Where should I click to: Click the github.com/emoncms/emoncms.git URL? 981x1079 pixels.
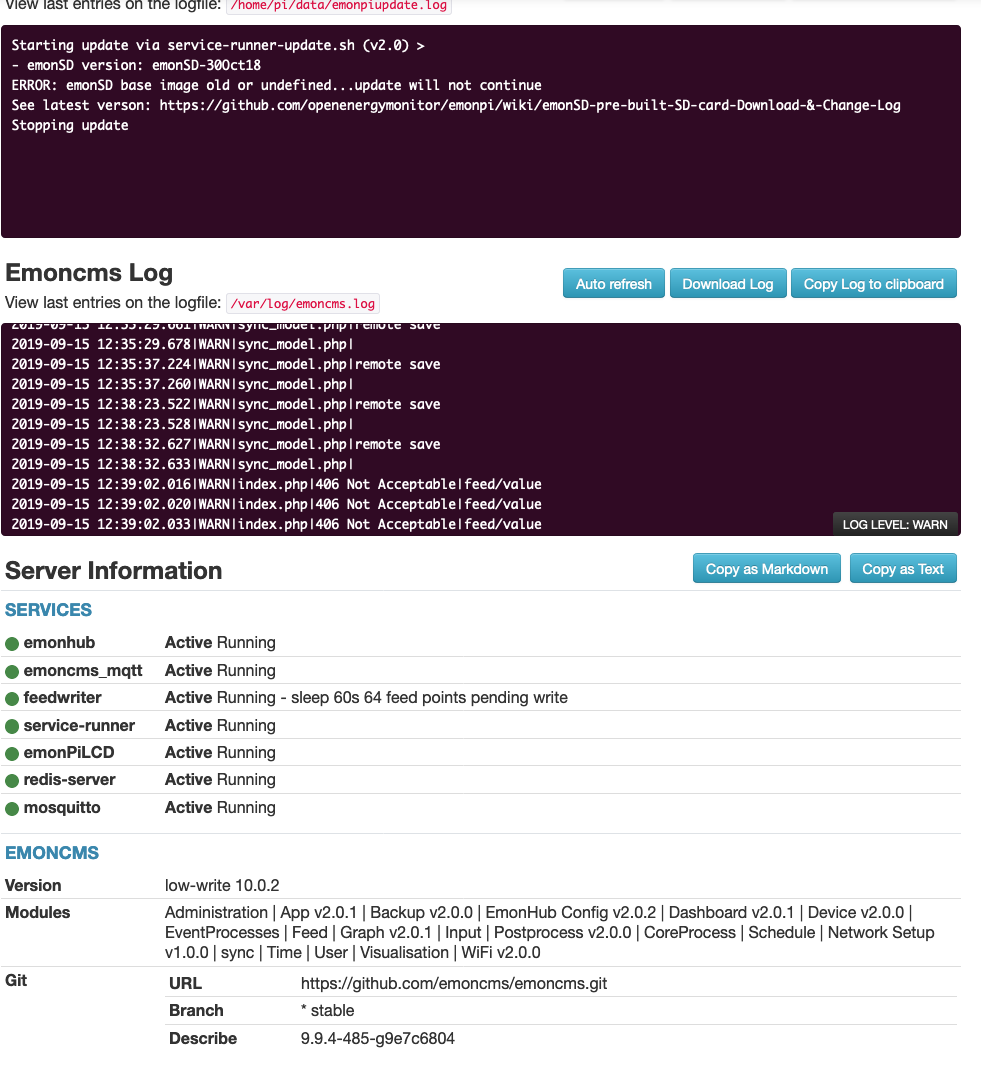(454, 983)
